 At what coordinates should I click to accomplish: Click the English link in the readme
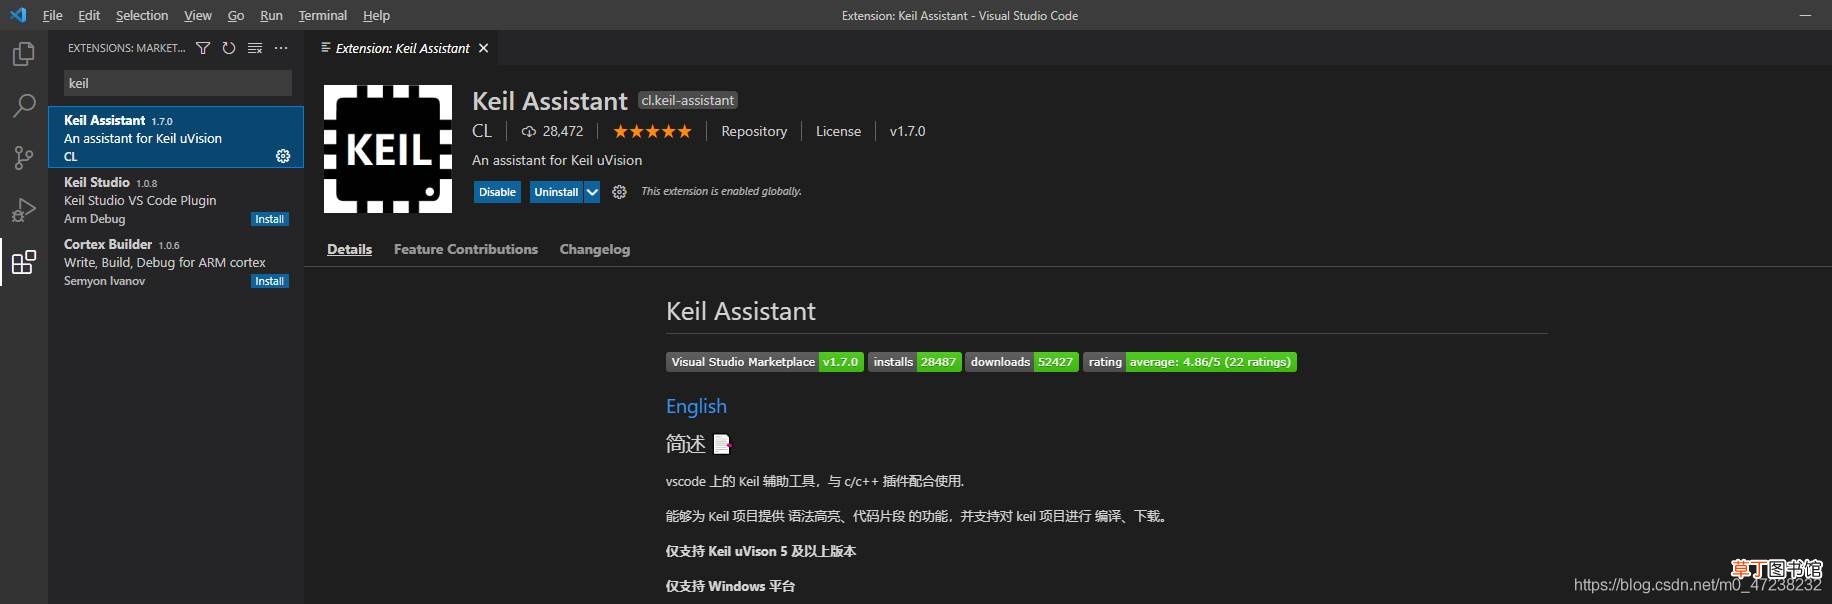tap(696, 406)
